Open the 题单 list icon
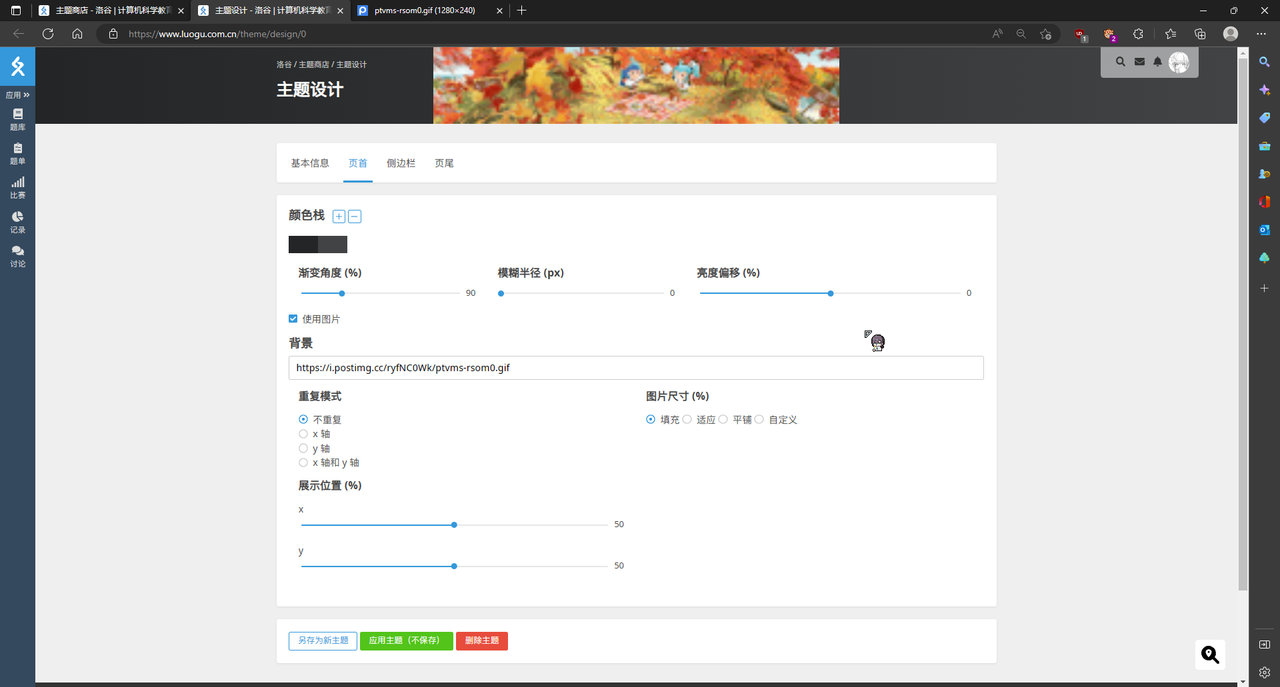Image resolution: width=1280 pixels, height=687 pixels. tap(17, 148)
